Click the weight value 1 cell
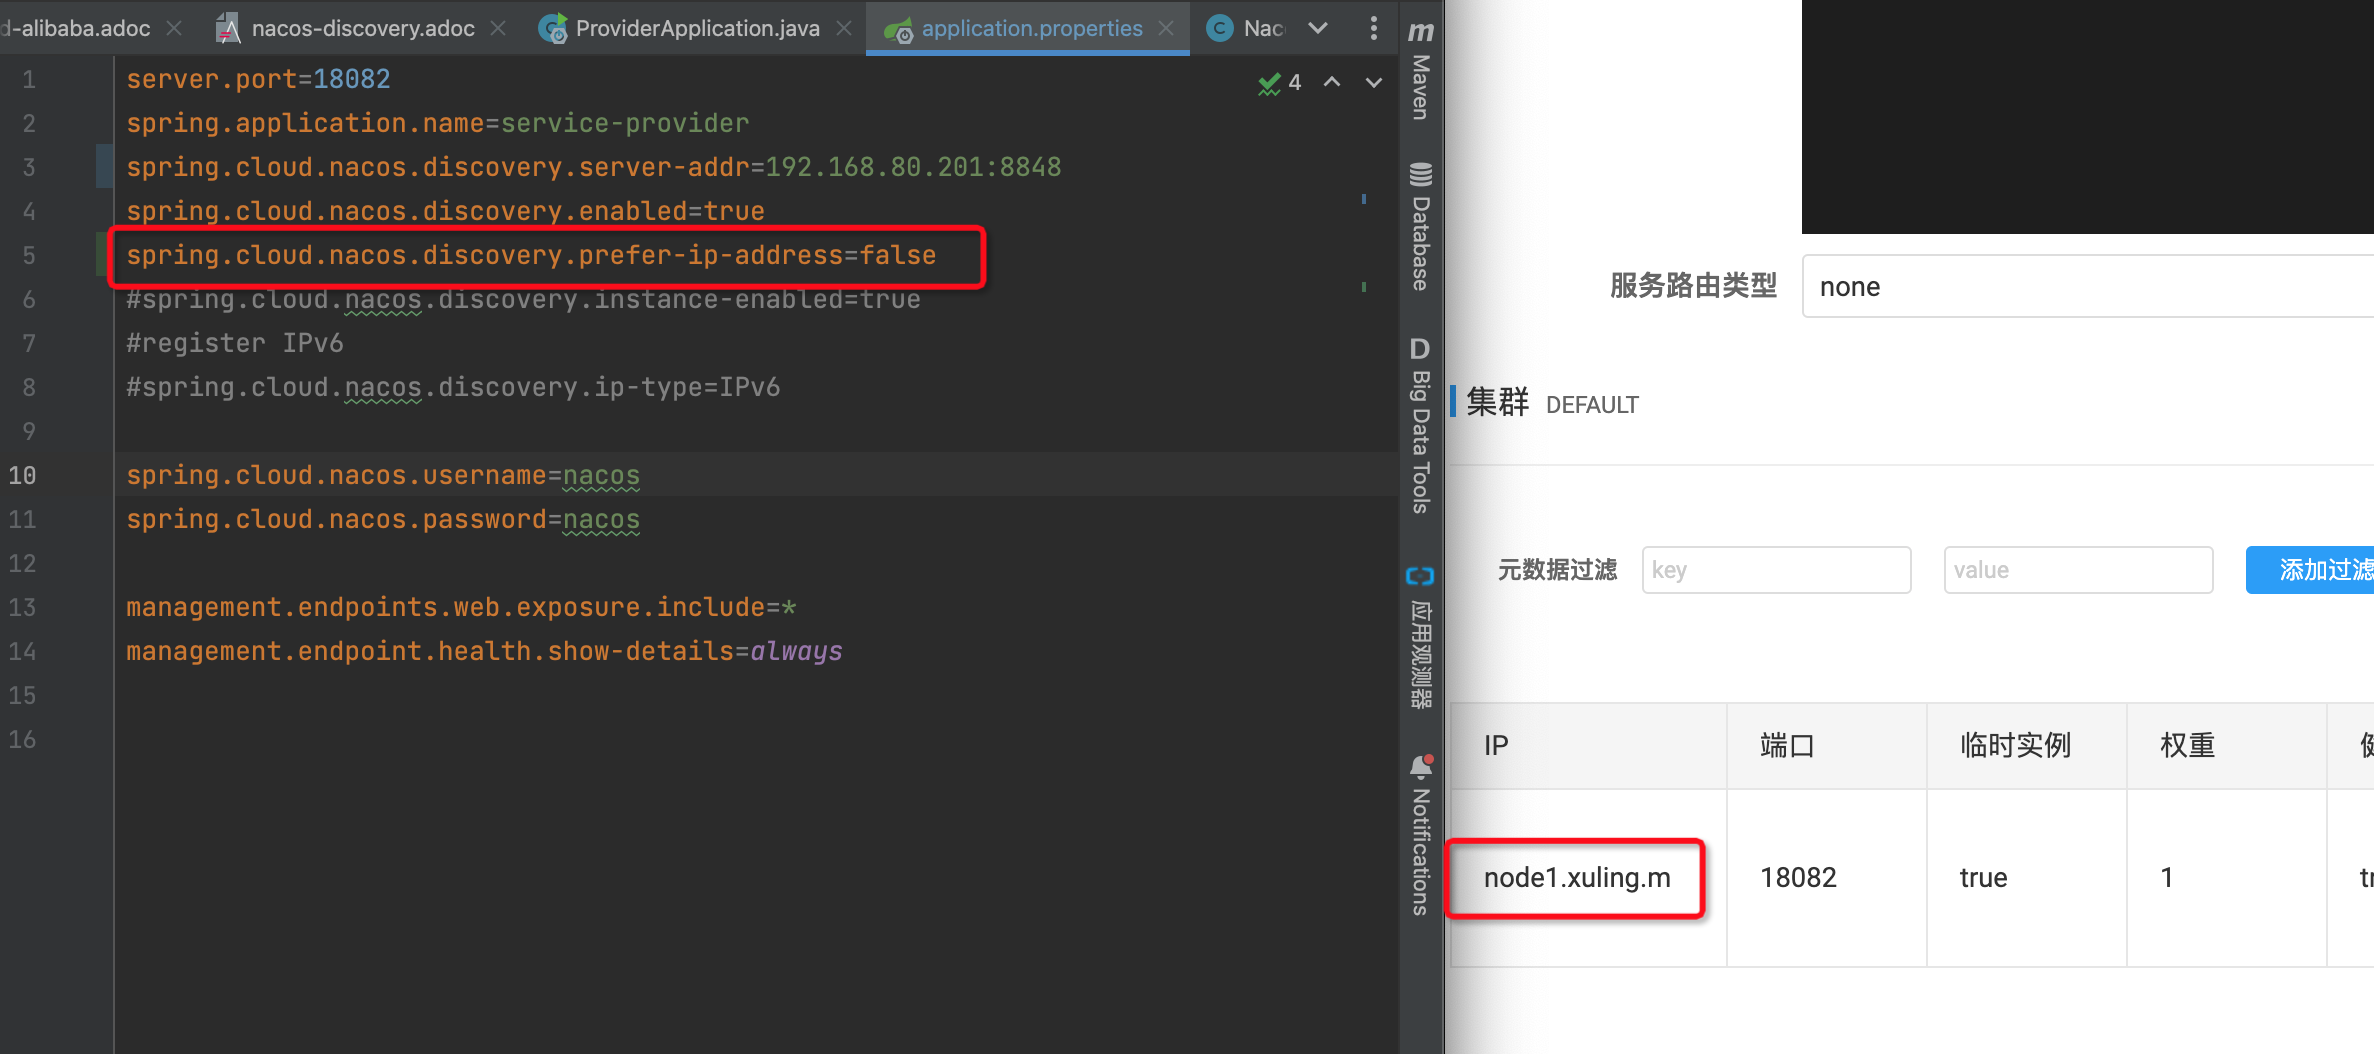The image size is (2374, 1054). click(x=2226, y=878)
